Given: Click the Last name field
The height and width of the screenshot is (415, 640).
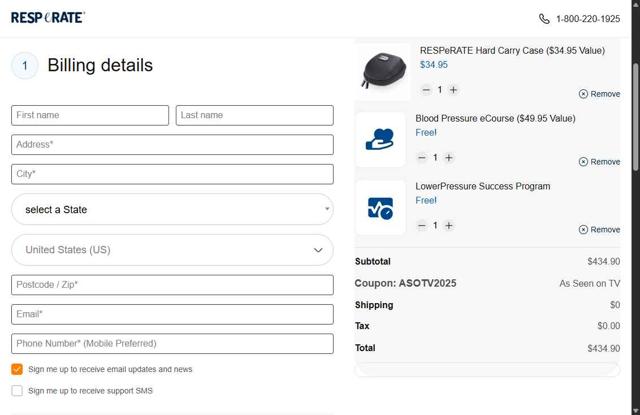Looking at the screenshot, I should coord(254,115).
